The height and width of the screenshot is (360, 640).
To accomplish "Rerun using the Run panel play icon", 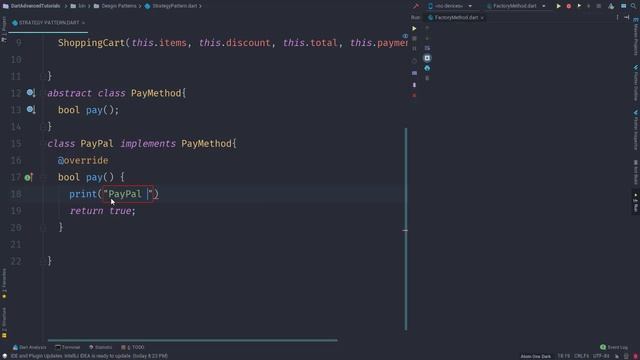I will 414,29.
